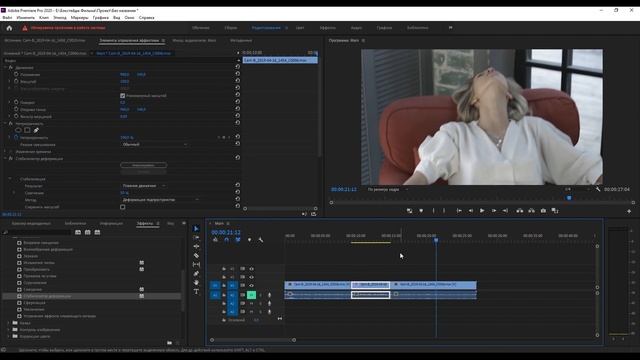The image size is (640, 360).
Task: Create new custom bin in Effects panel
Action: click(x=169, y=343)
